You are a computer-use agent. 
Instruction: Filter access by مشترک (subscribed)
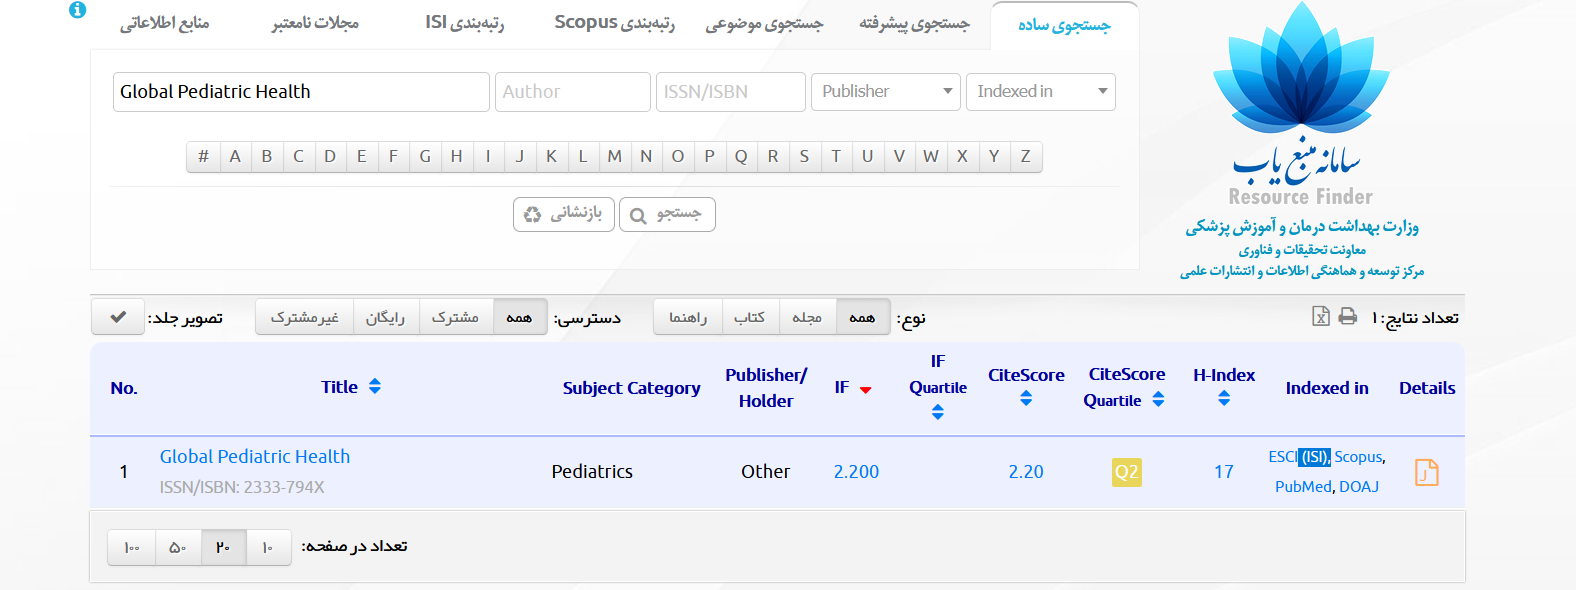(455, 317)
